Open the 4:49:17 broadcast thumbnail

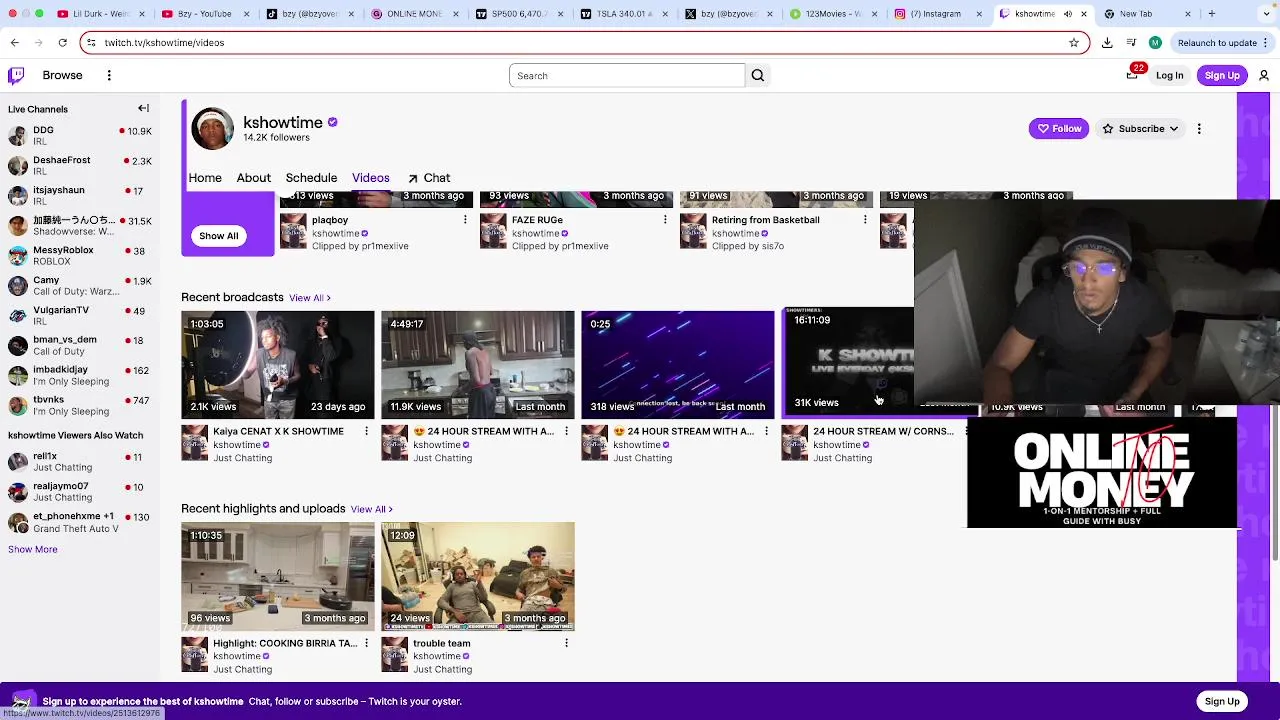[478, 364]
